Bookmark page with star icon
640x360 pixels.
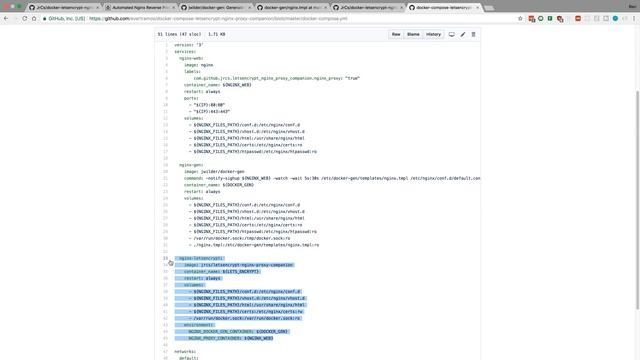tap(520, 18)
